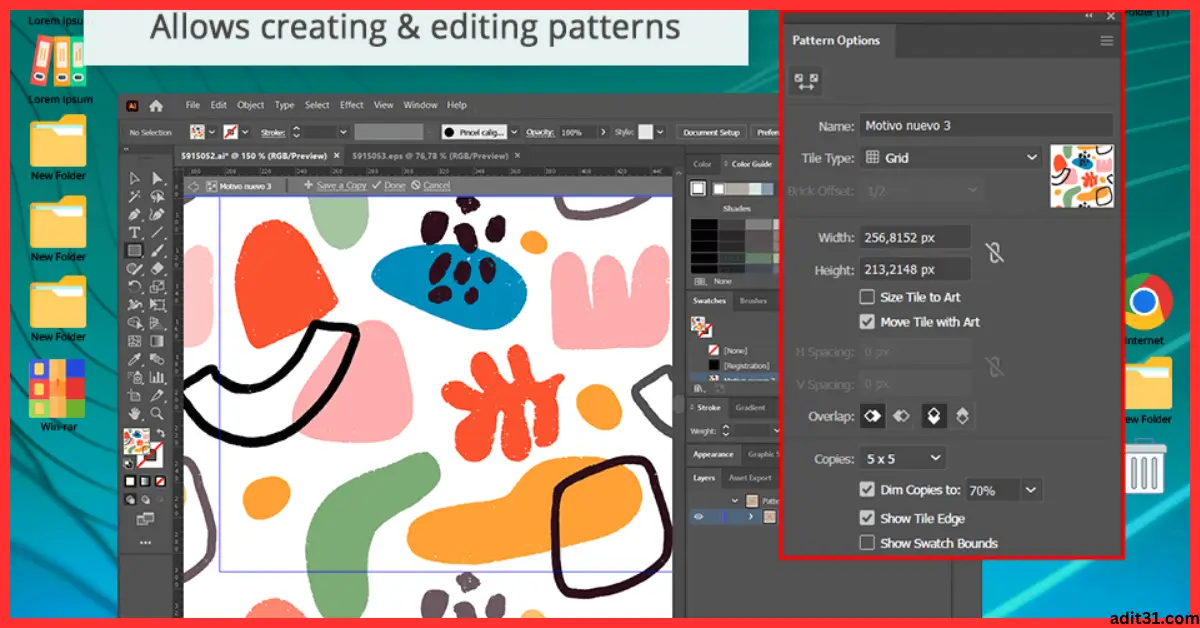Set overlap Right in Front

click(x=901, y=416)
